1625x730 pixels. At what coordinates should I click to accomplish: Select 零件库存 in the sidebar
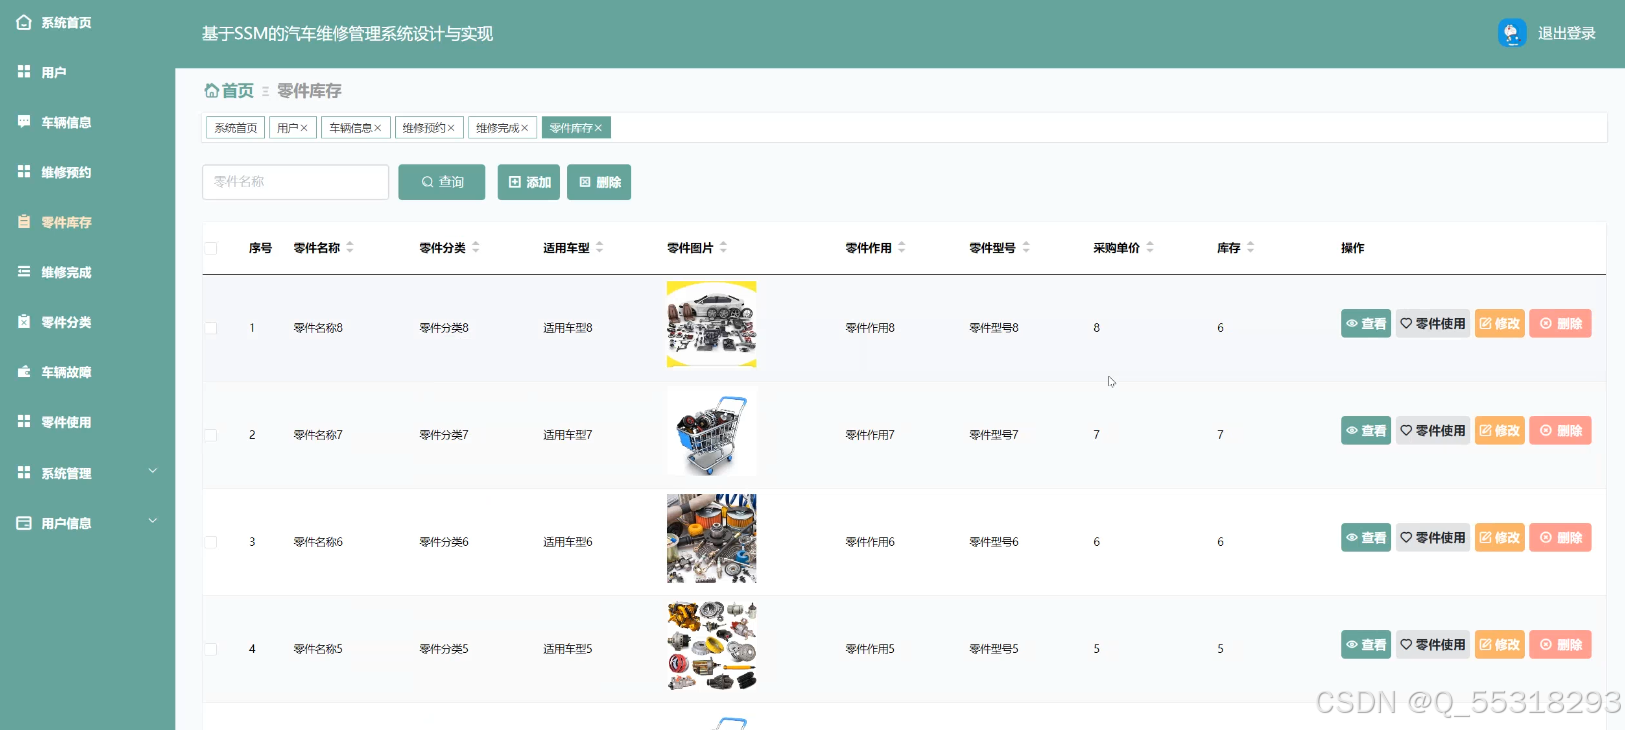pyautogui.click(x=55, y=222)
